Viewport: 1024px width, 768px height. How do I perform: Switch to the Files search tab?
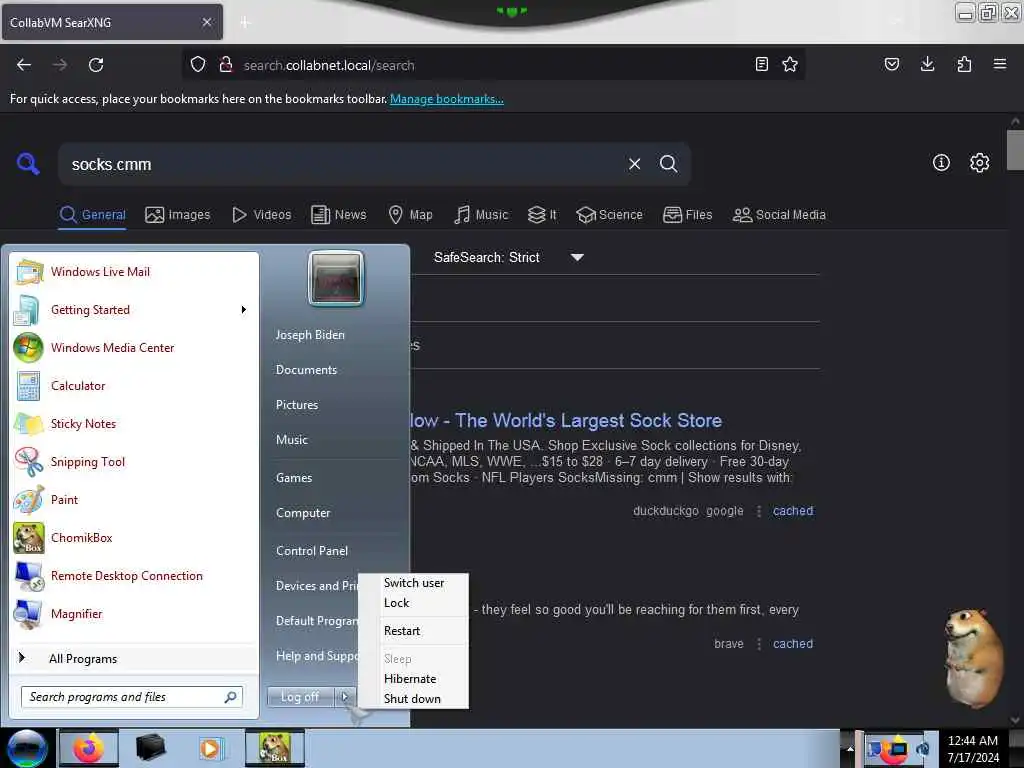click(687, 215)
